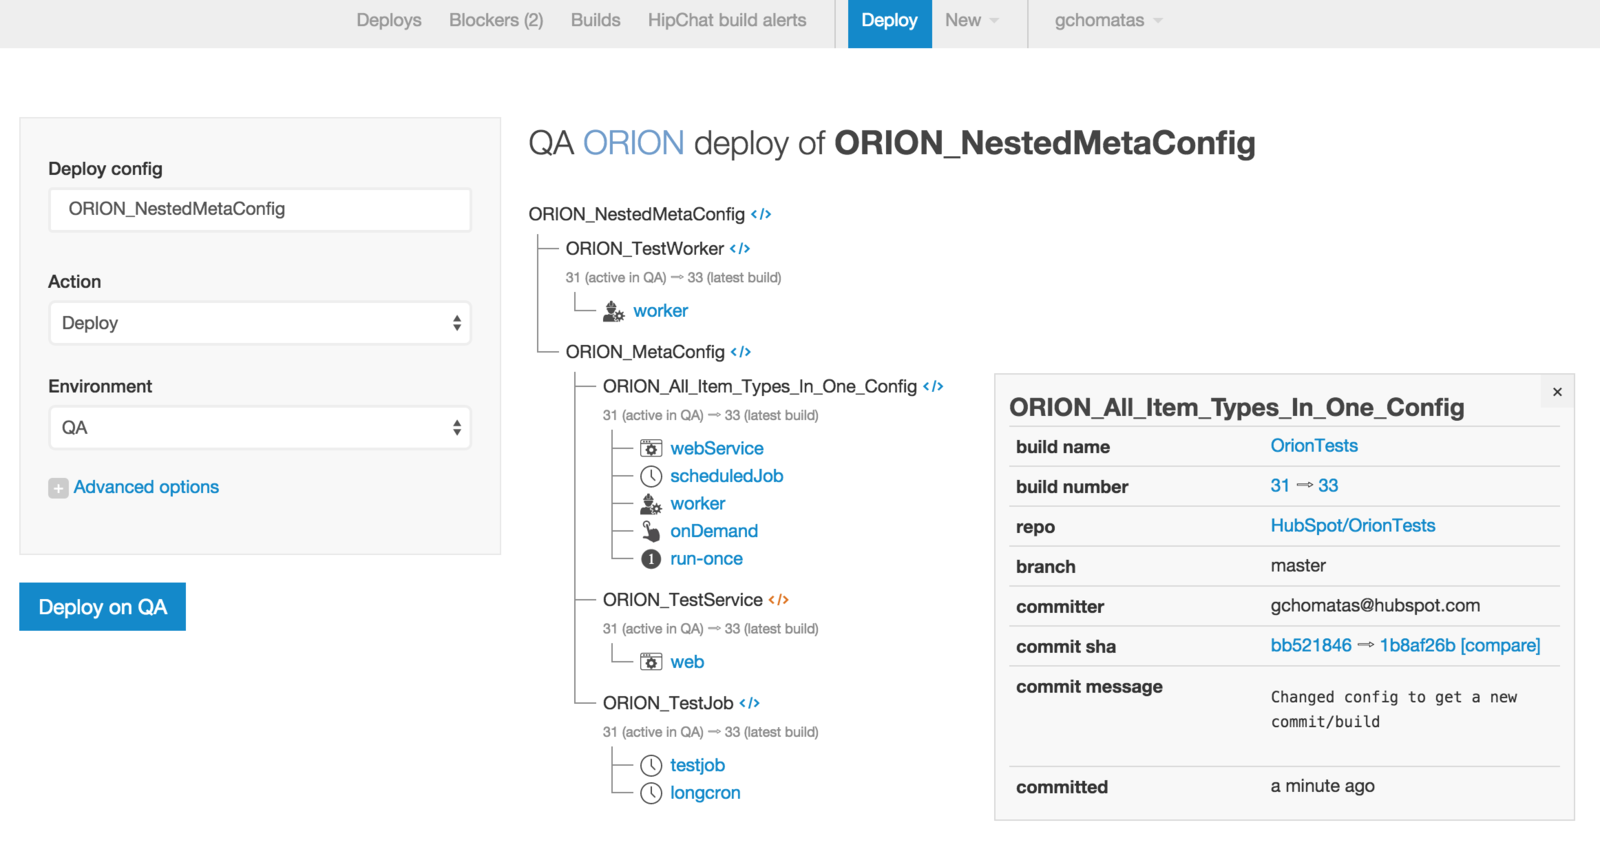
Task: Click worker icon under ORION_TestWorker
Action: 614,311
